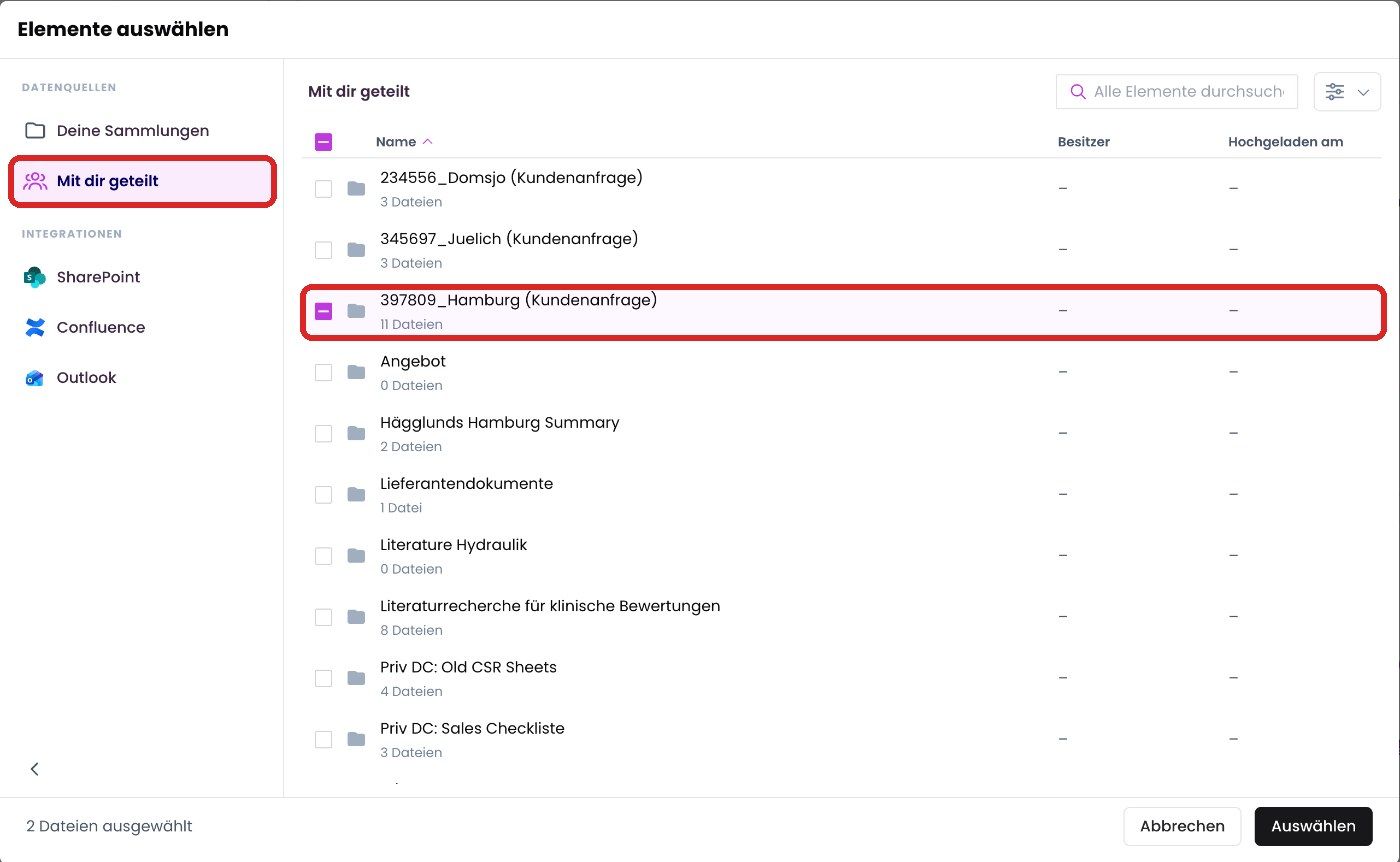Open the Confluence integration

tap(142, 327)
